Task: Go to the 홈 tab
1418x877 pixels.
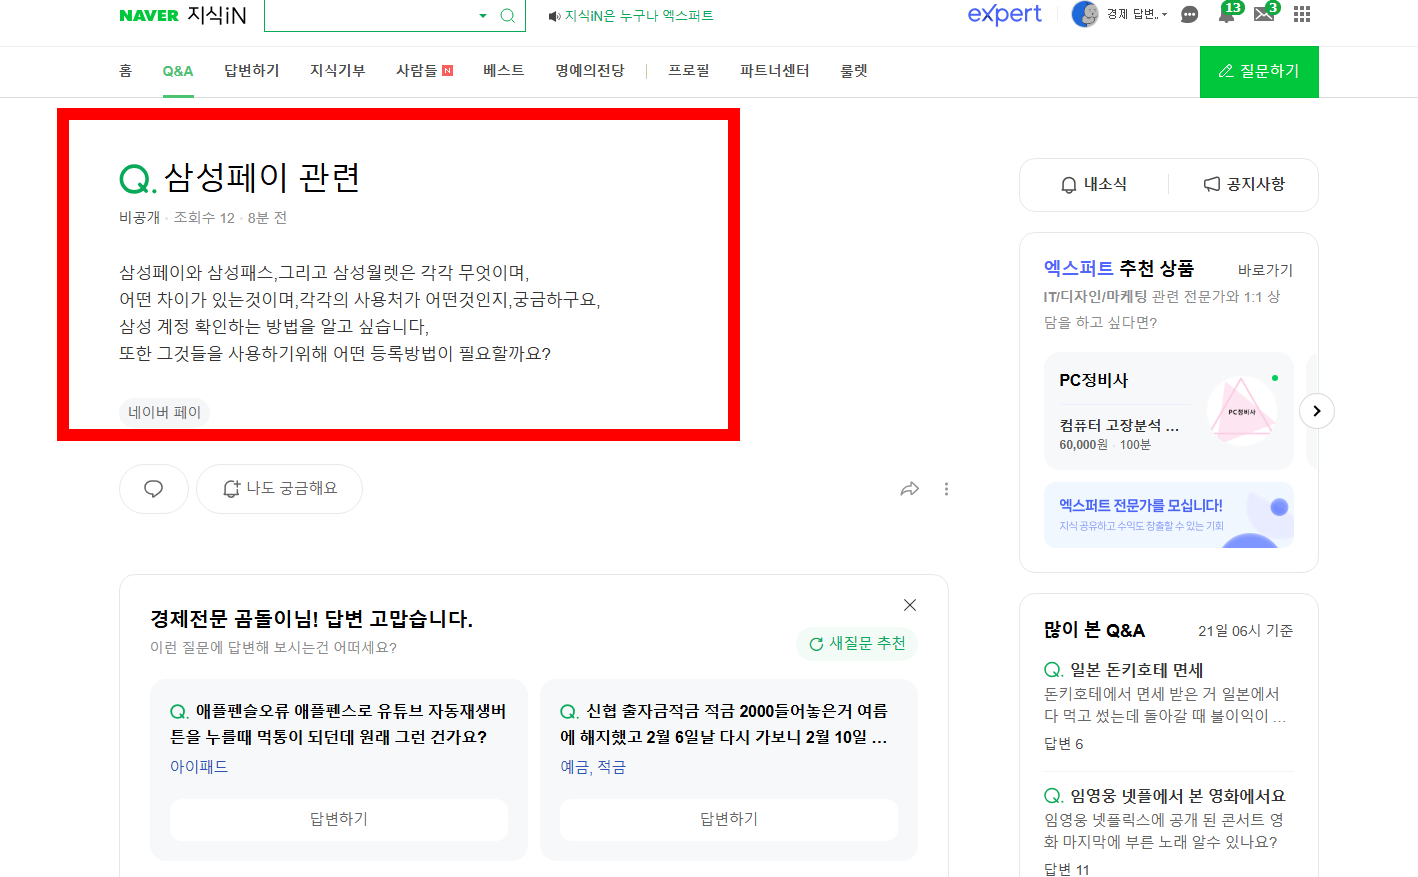Action: point(125,71)
